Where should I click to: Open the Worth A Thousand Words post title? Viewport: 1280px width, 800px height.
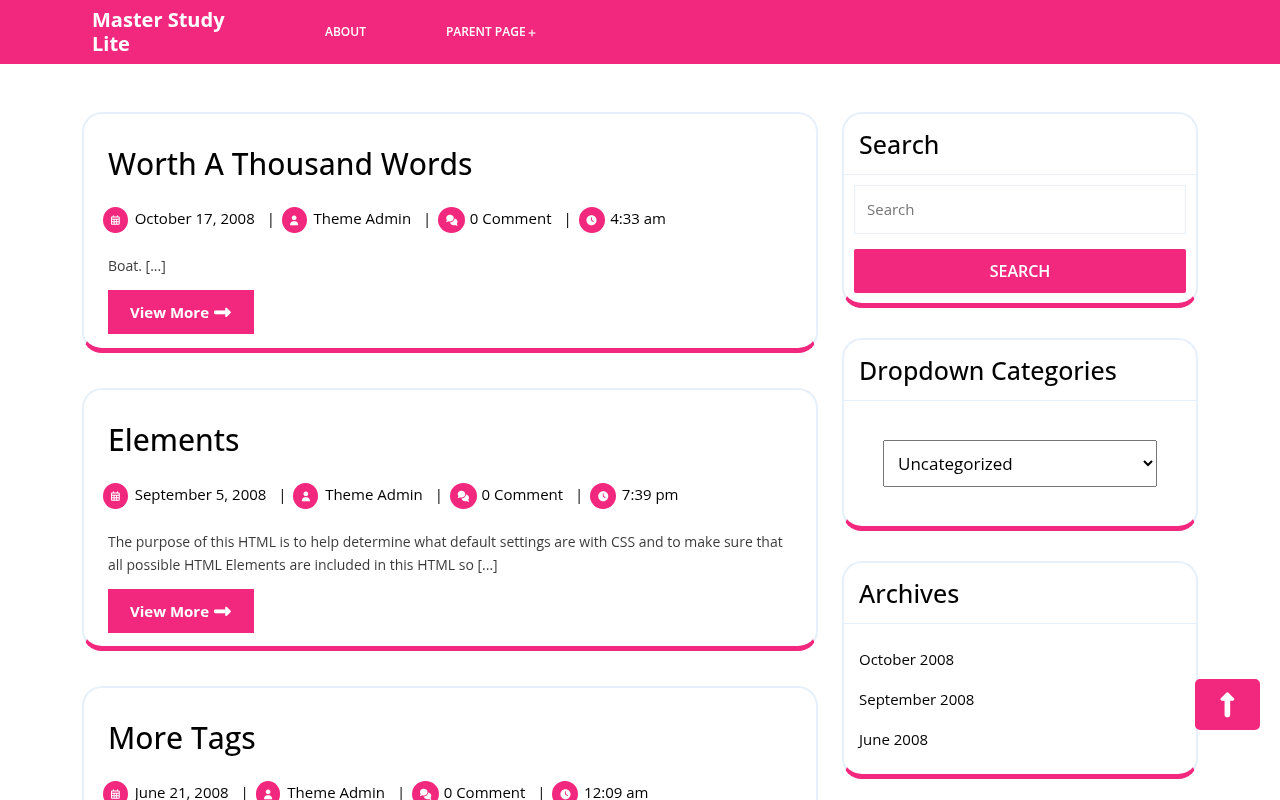(290, 164)
